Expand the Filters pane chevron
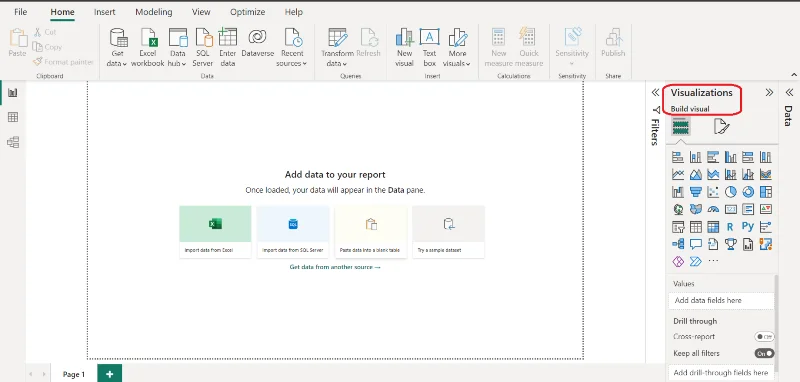This screenshot has height=382, width=800. (x=655, y=92)
